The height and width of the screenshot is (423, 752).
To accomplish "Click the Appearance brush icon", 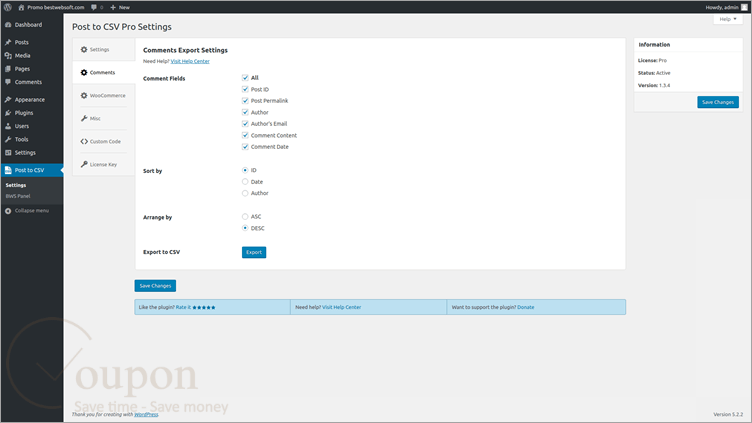I will coord(8,99).
